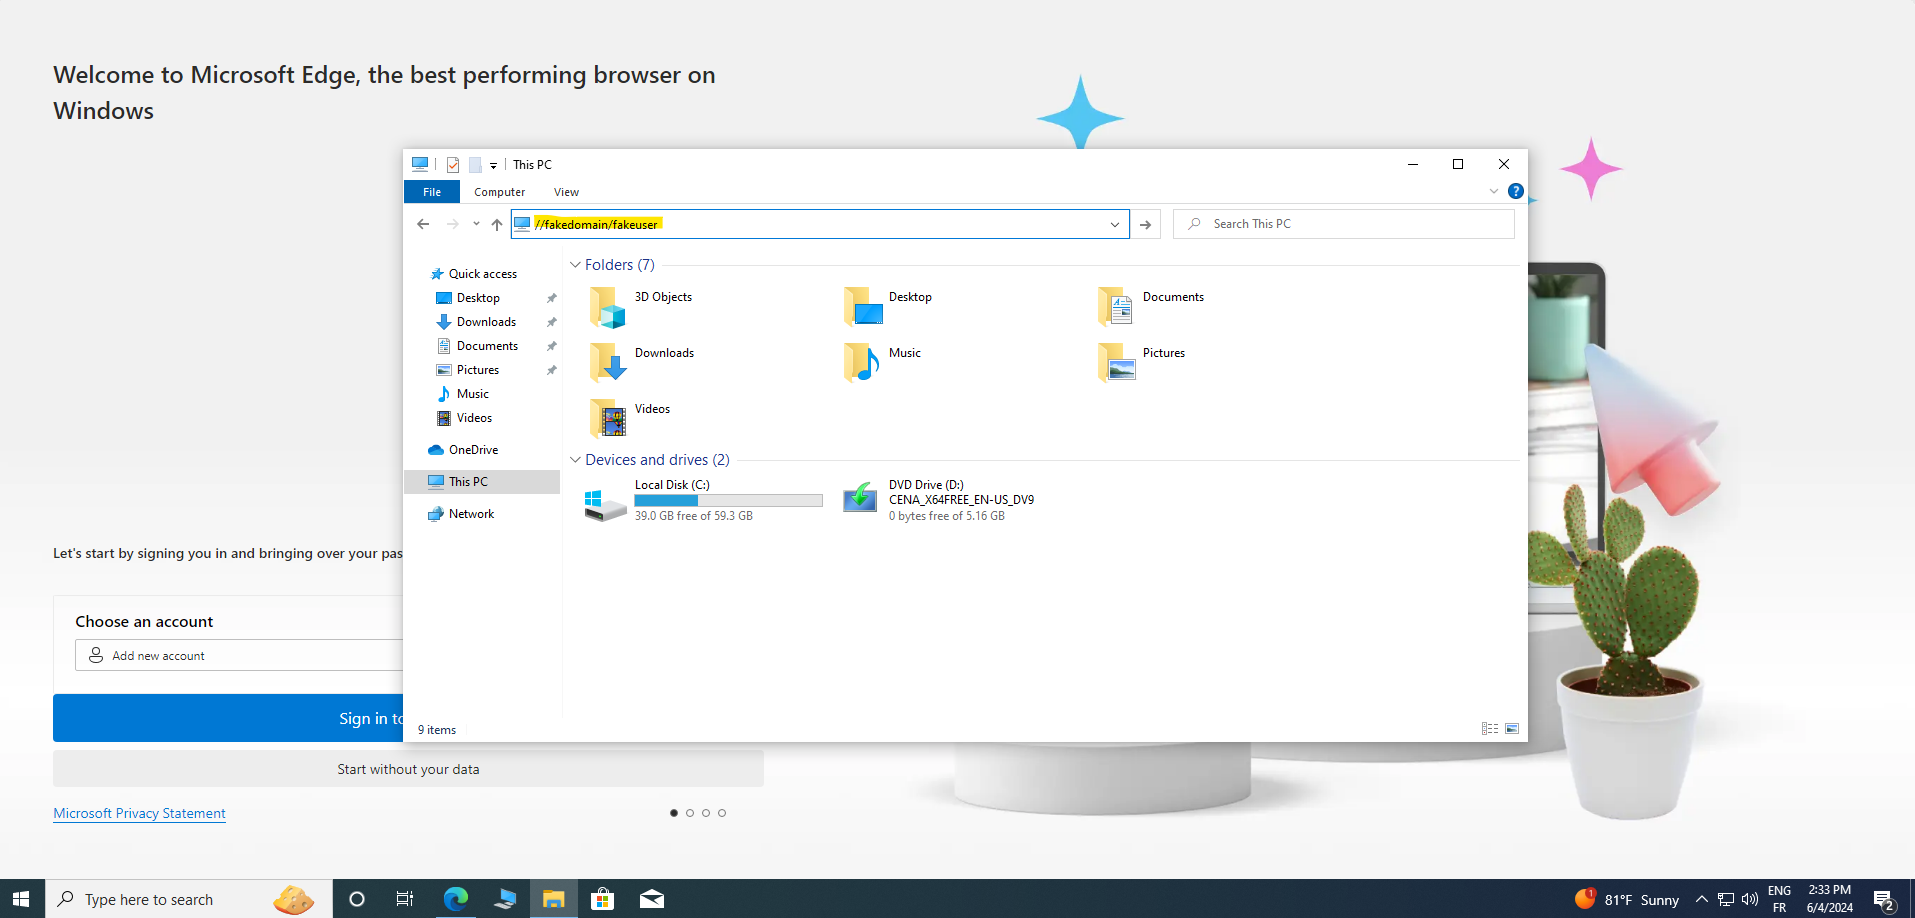Open the 3D Objects folder icon
The height and width of the screenshot is (918, 1915).
coord(607,307)
